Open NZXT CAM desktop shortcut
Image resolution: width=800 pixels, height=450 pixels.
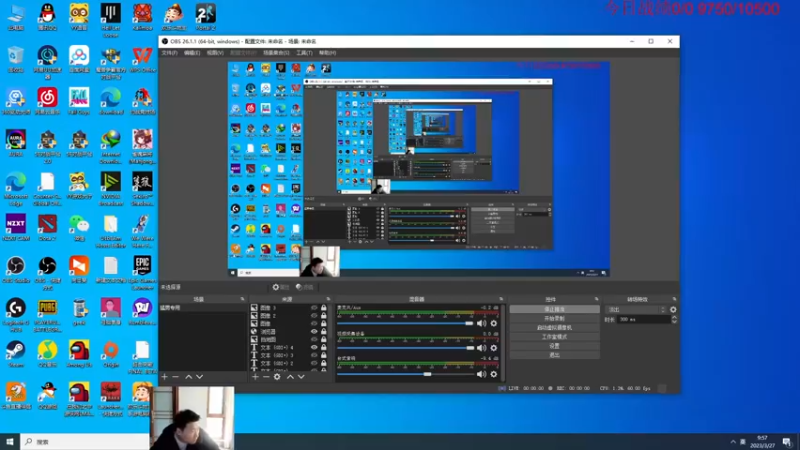[16, 228]
